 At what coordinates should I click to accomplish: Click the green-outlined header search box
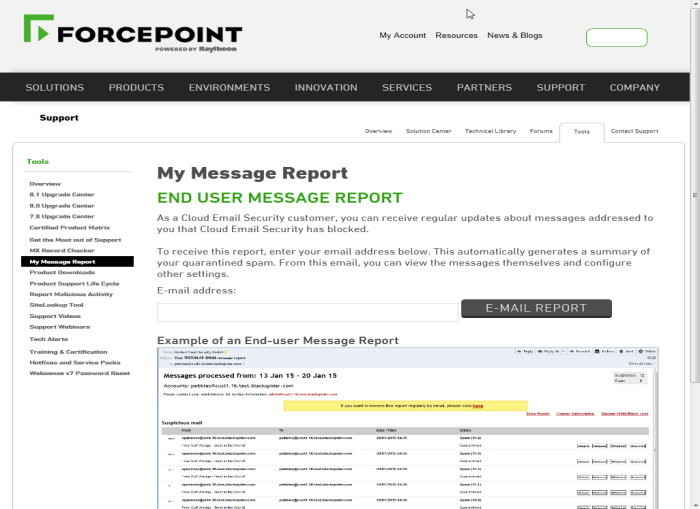617,38
